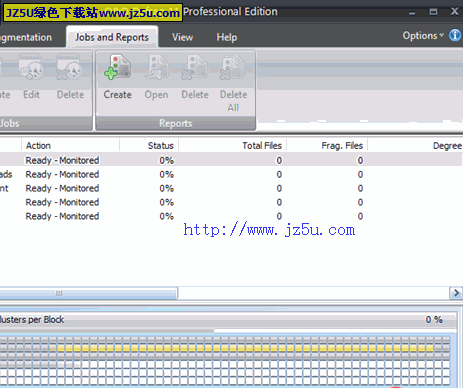Click the Clusters per Block header bar
This screenshot has width=463, height=388.
(x=228, y=320)
